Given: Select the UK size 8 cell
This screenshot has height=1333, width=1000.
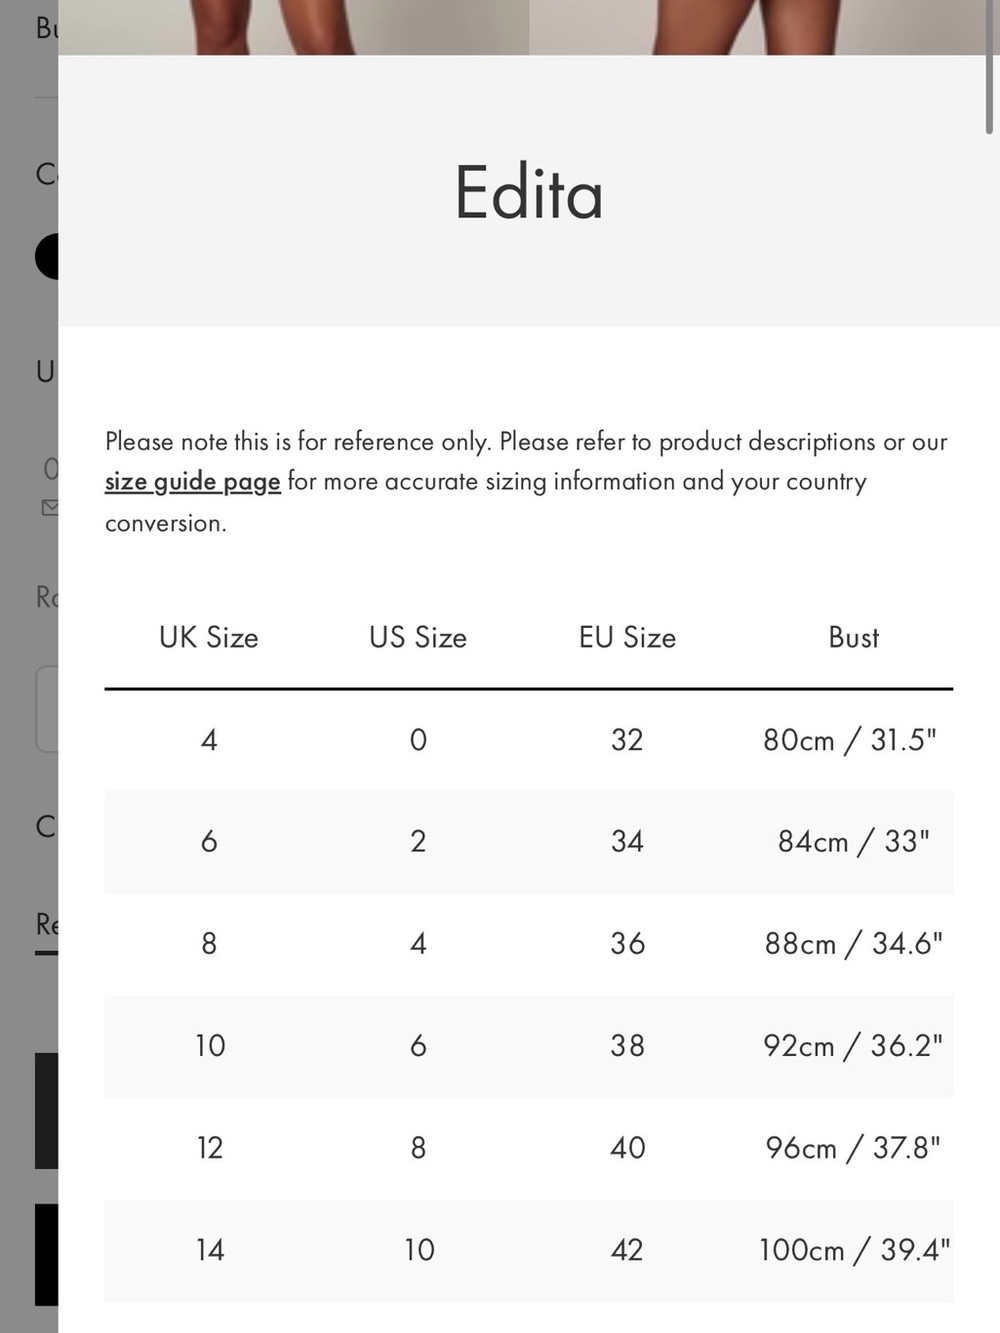Looking at the screenshot, I should pos(209,943).
